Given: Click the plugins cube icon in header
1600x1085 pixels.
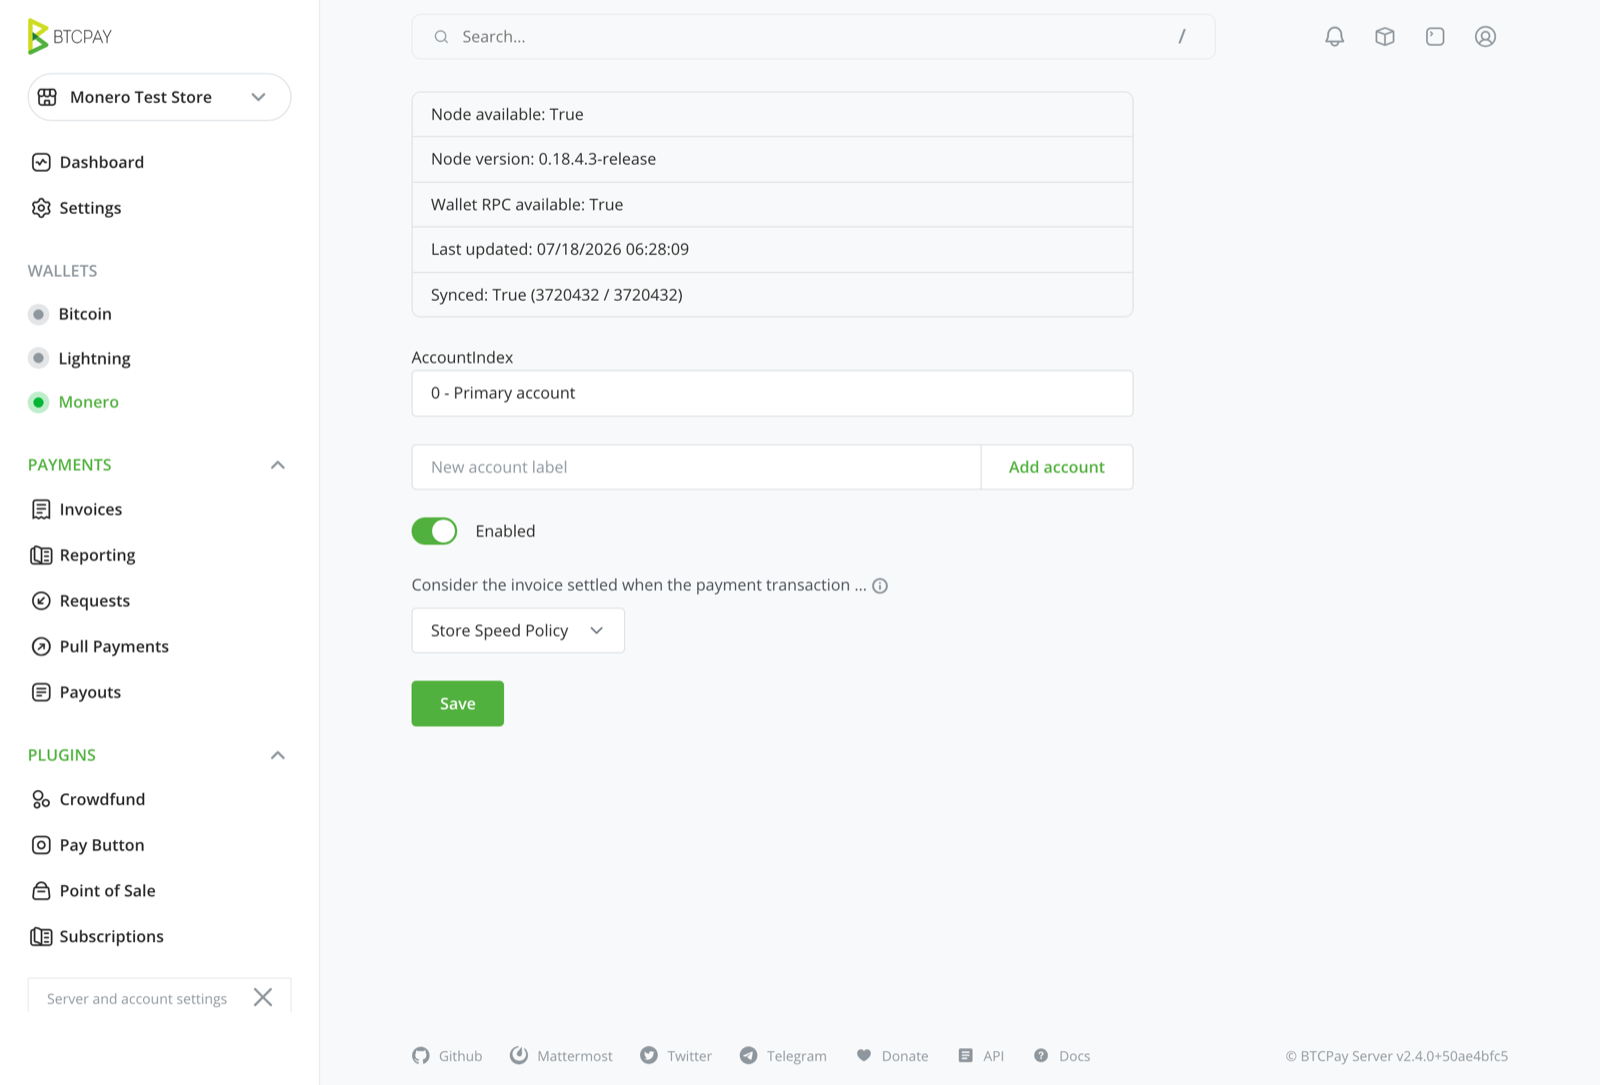Looking at the screenshot, I should click(1385, 37).
